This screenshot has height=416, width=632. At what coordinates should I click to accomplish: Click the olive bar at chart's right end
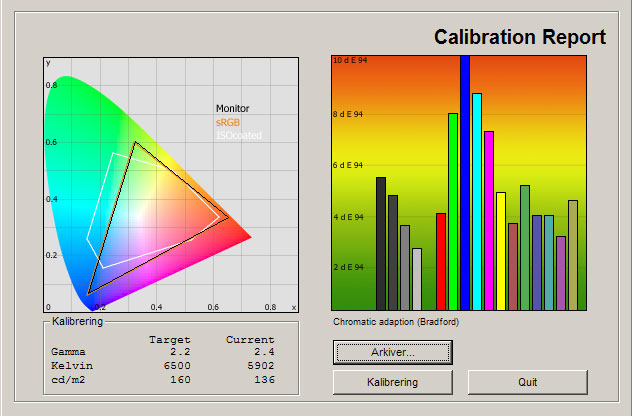573,255
